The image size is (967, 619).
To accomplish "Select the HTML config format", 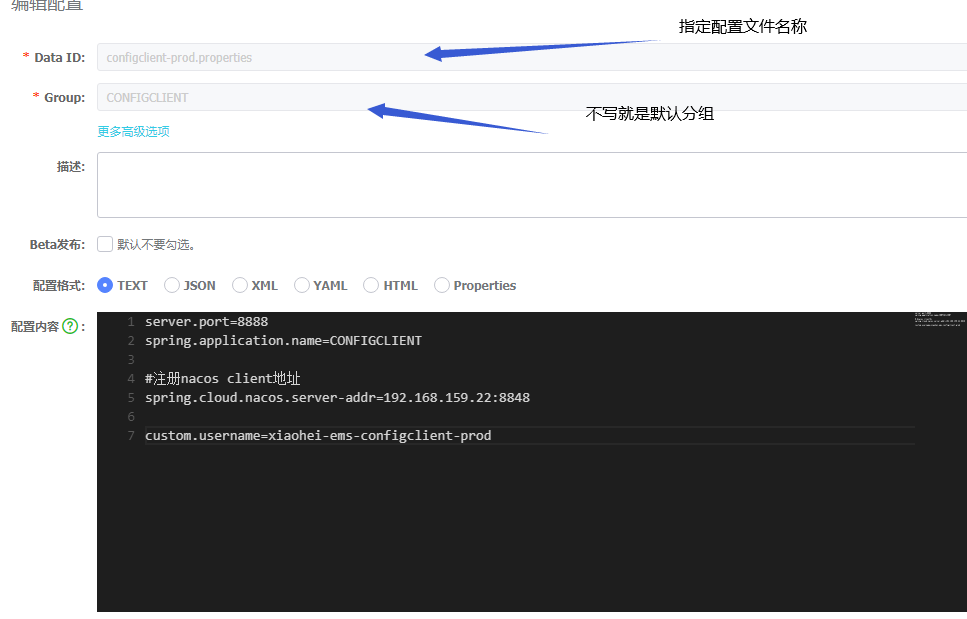I will 371,285.
